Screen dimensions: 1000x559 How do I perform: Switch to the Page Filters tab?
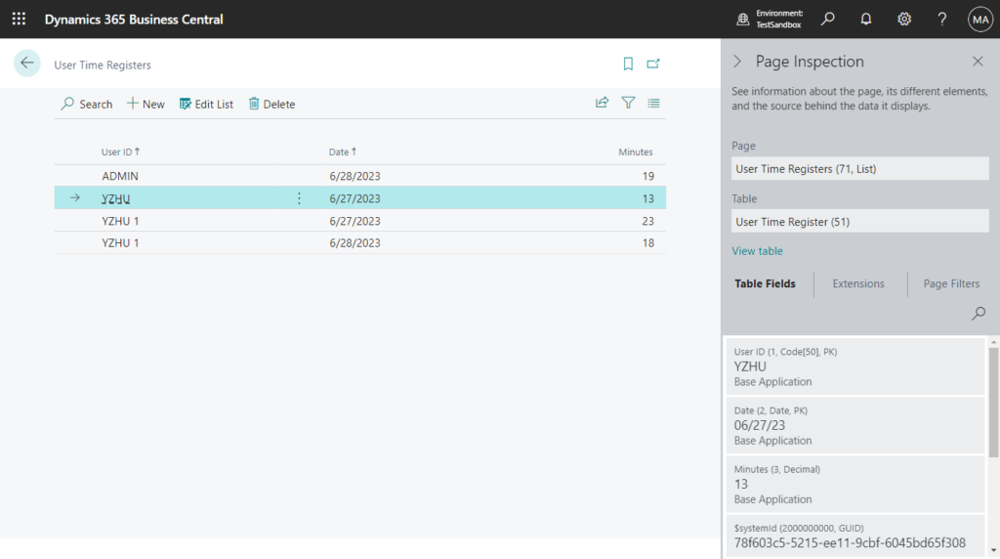[x=951, y=284]
